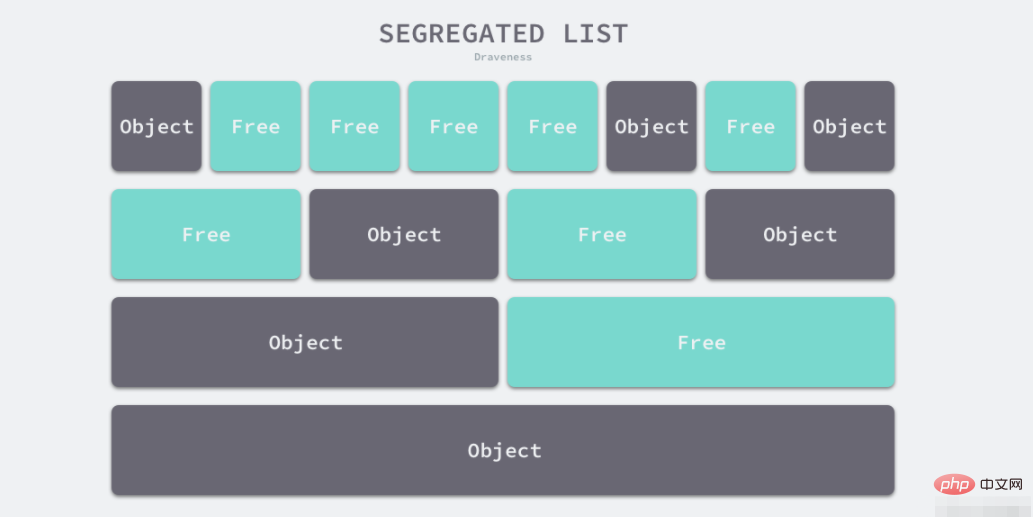The width and height of the screenshot is (1033, 517).
Task: Click the third block in the top row
Action: (x=354, y=126)
